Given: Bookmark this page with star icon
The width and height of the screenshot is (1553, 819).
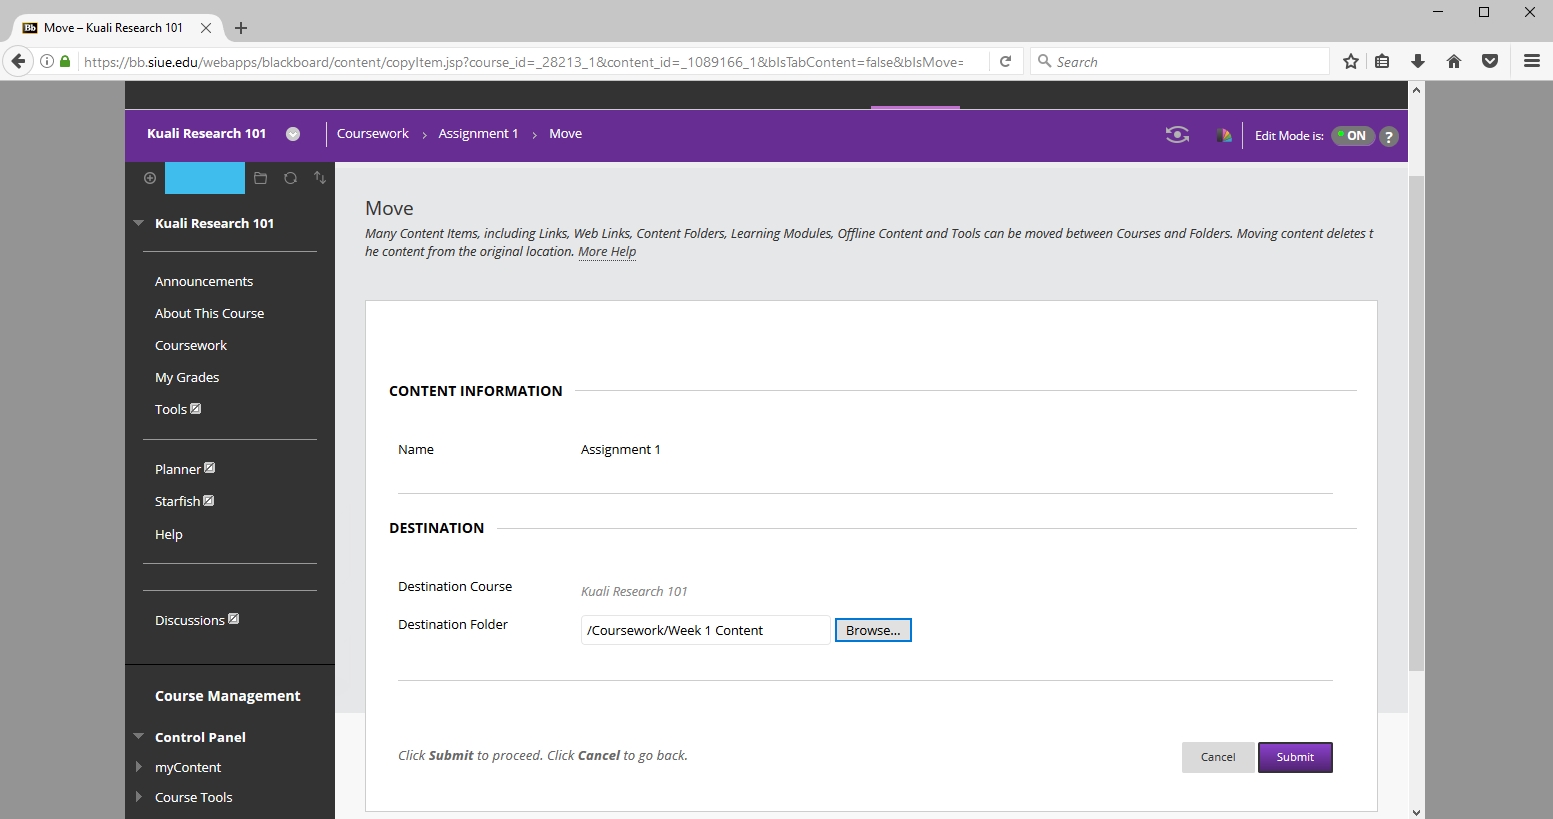Looking at the screenshot, I should tap(1351, 61).
